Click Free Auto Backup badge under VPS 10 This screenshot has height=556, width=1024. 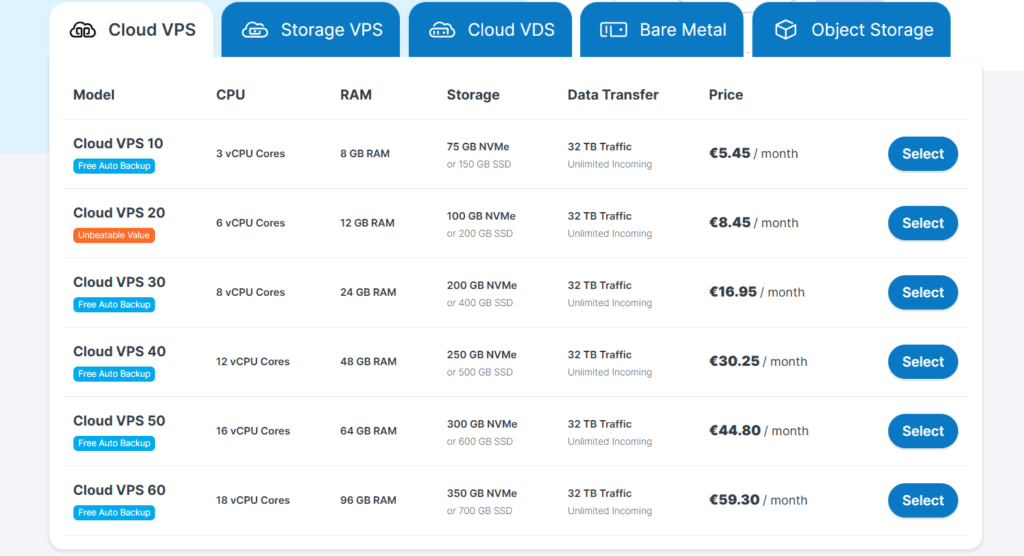click(x=114, y=166)
